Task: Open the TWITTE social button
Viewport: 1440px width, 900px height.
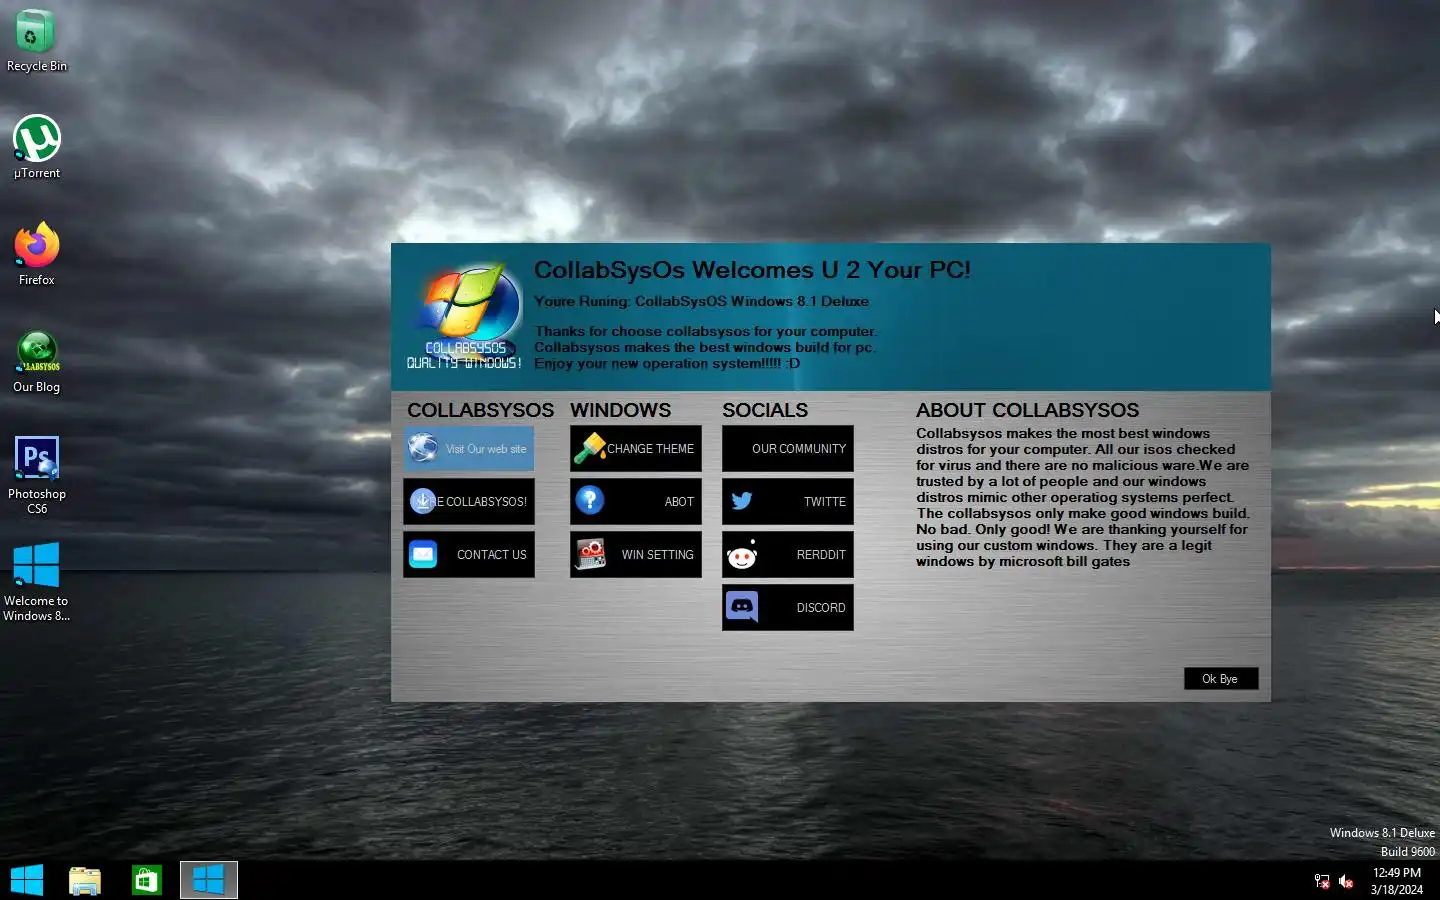Action: (788, 502)
